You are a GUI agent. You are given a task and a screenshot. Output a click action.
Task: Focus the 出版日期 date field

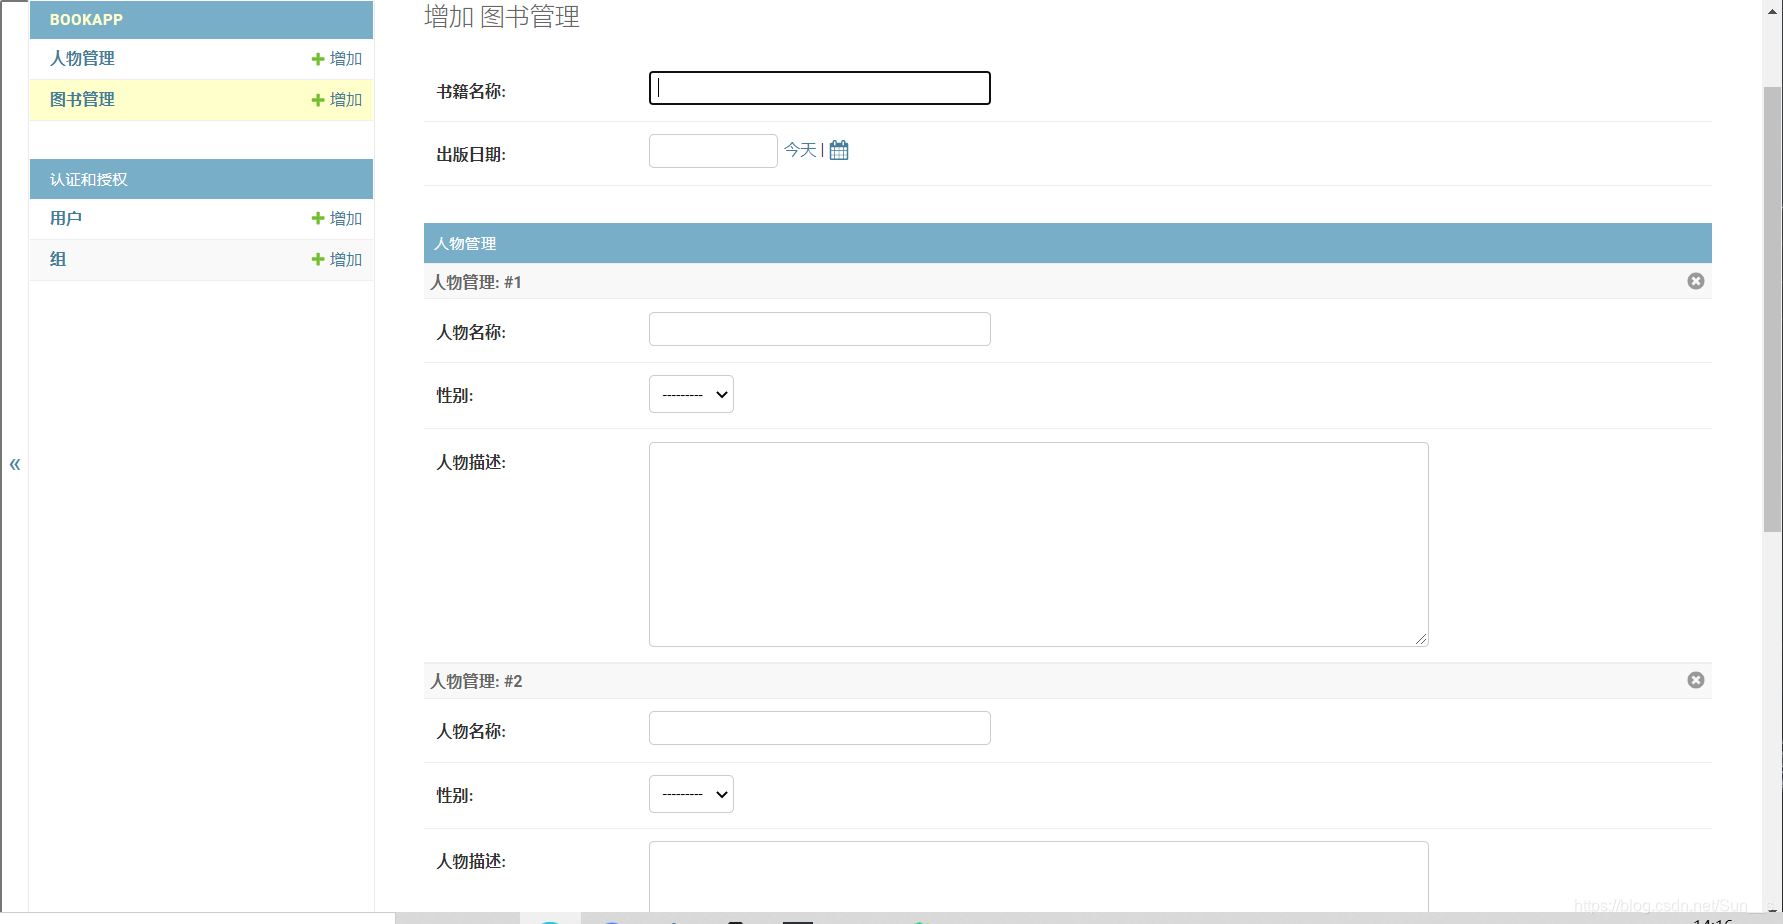tap(713, 151)
